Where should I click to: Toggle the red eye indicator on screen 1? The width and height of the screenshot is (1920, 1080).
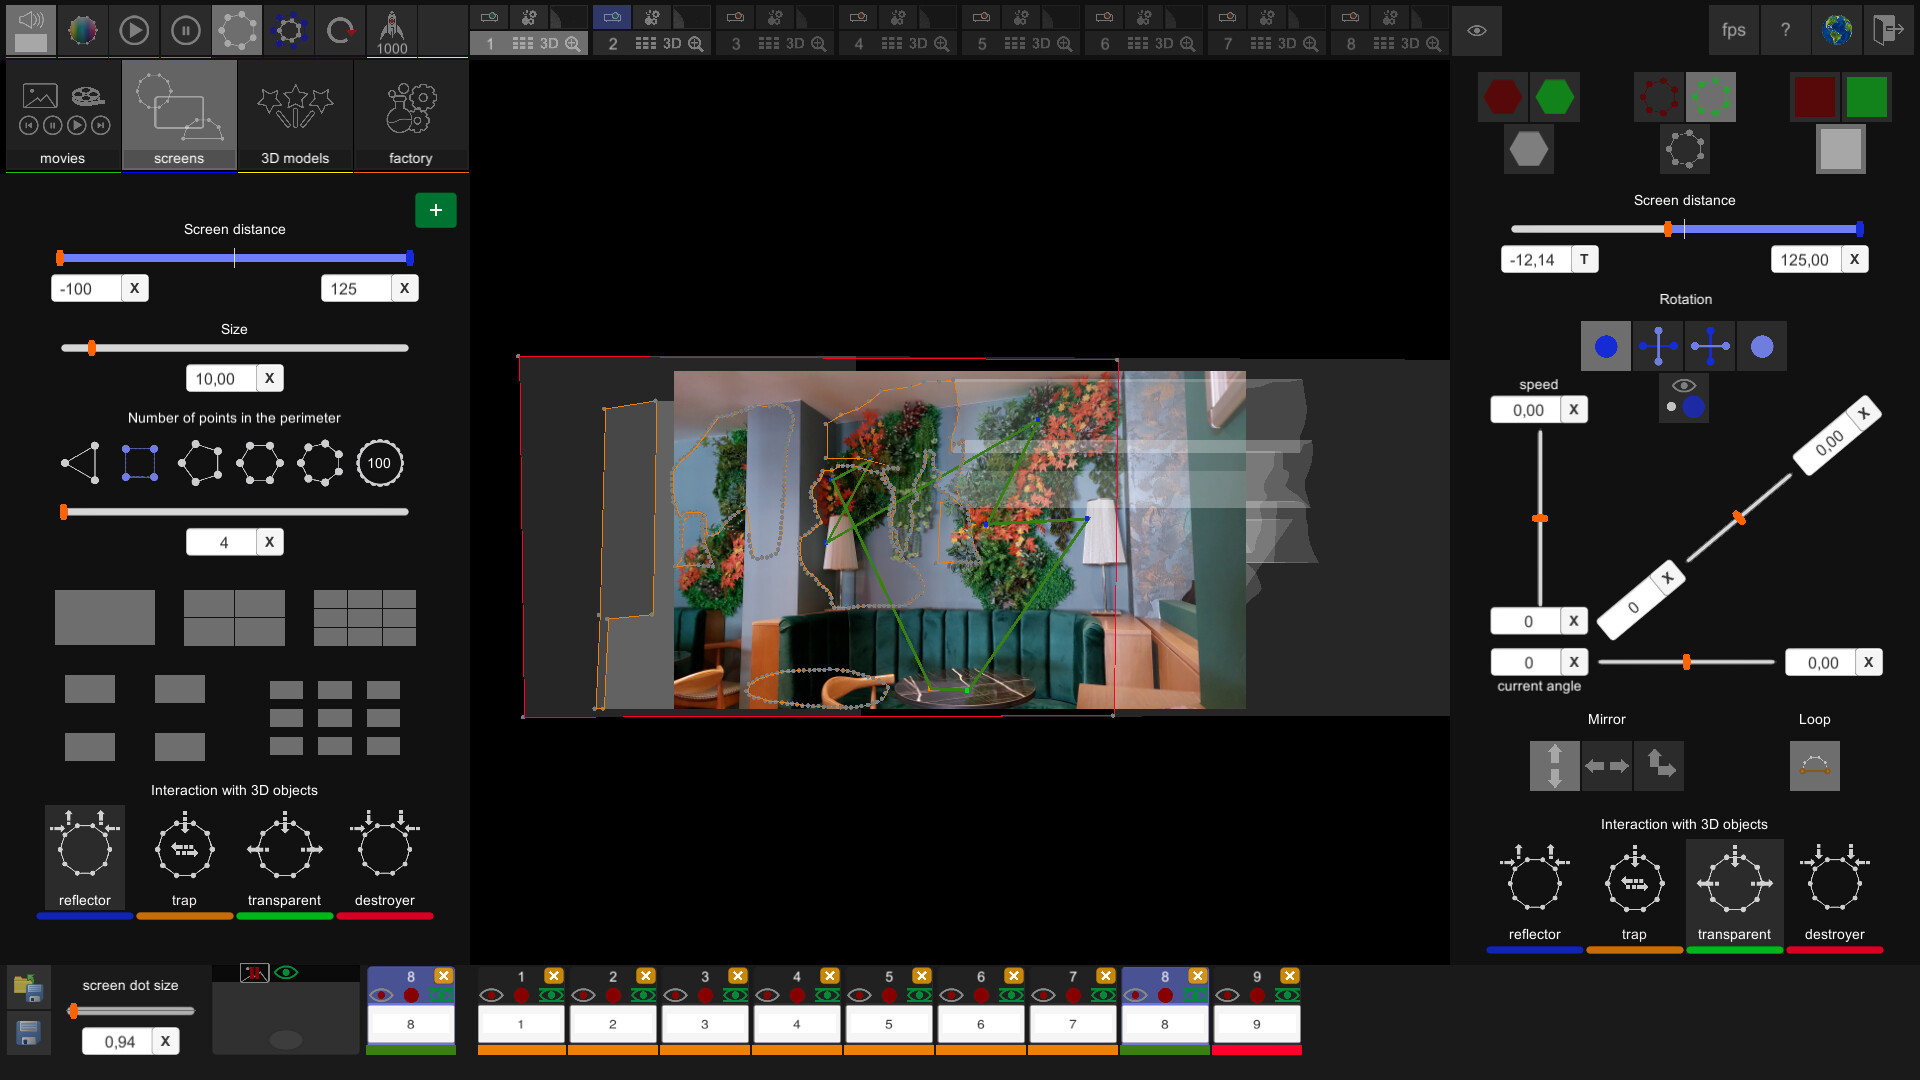pyautogui.click(x=492, y=994)
